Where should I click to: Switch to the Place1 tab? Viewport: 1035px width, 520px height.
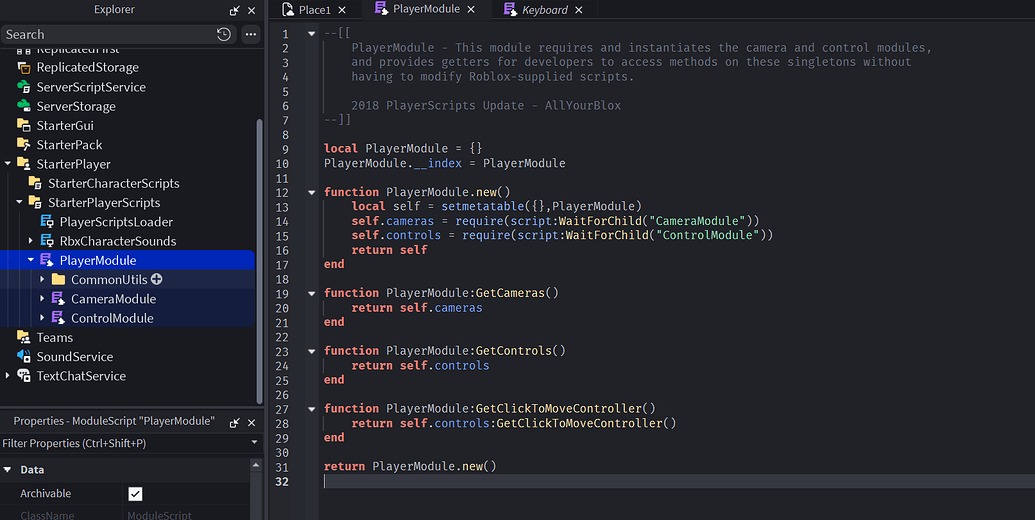(x=314, y=9)
